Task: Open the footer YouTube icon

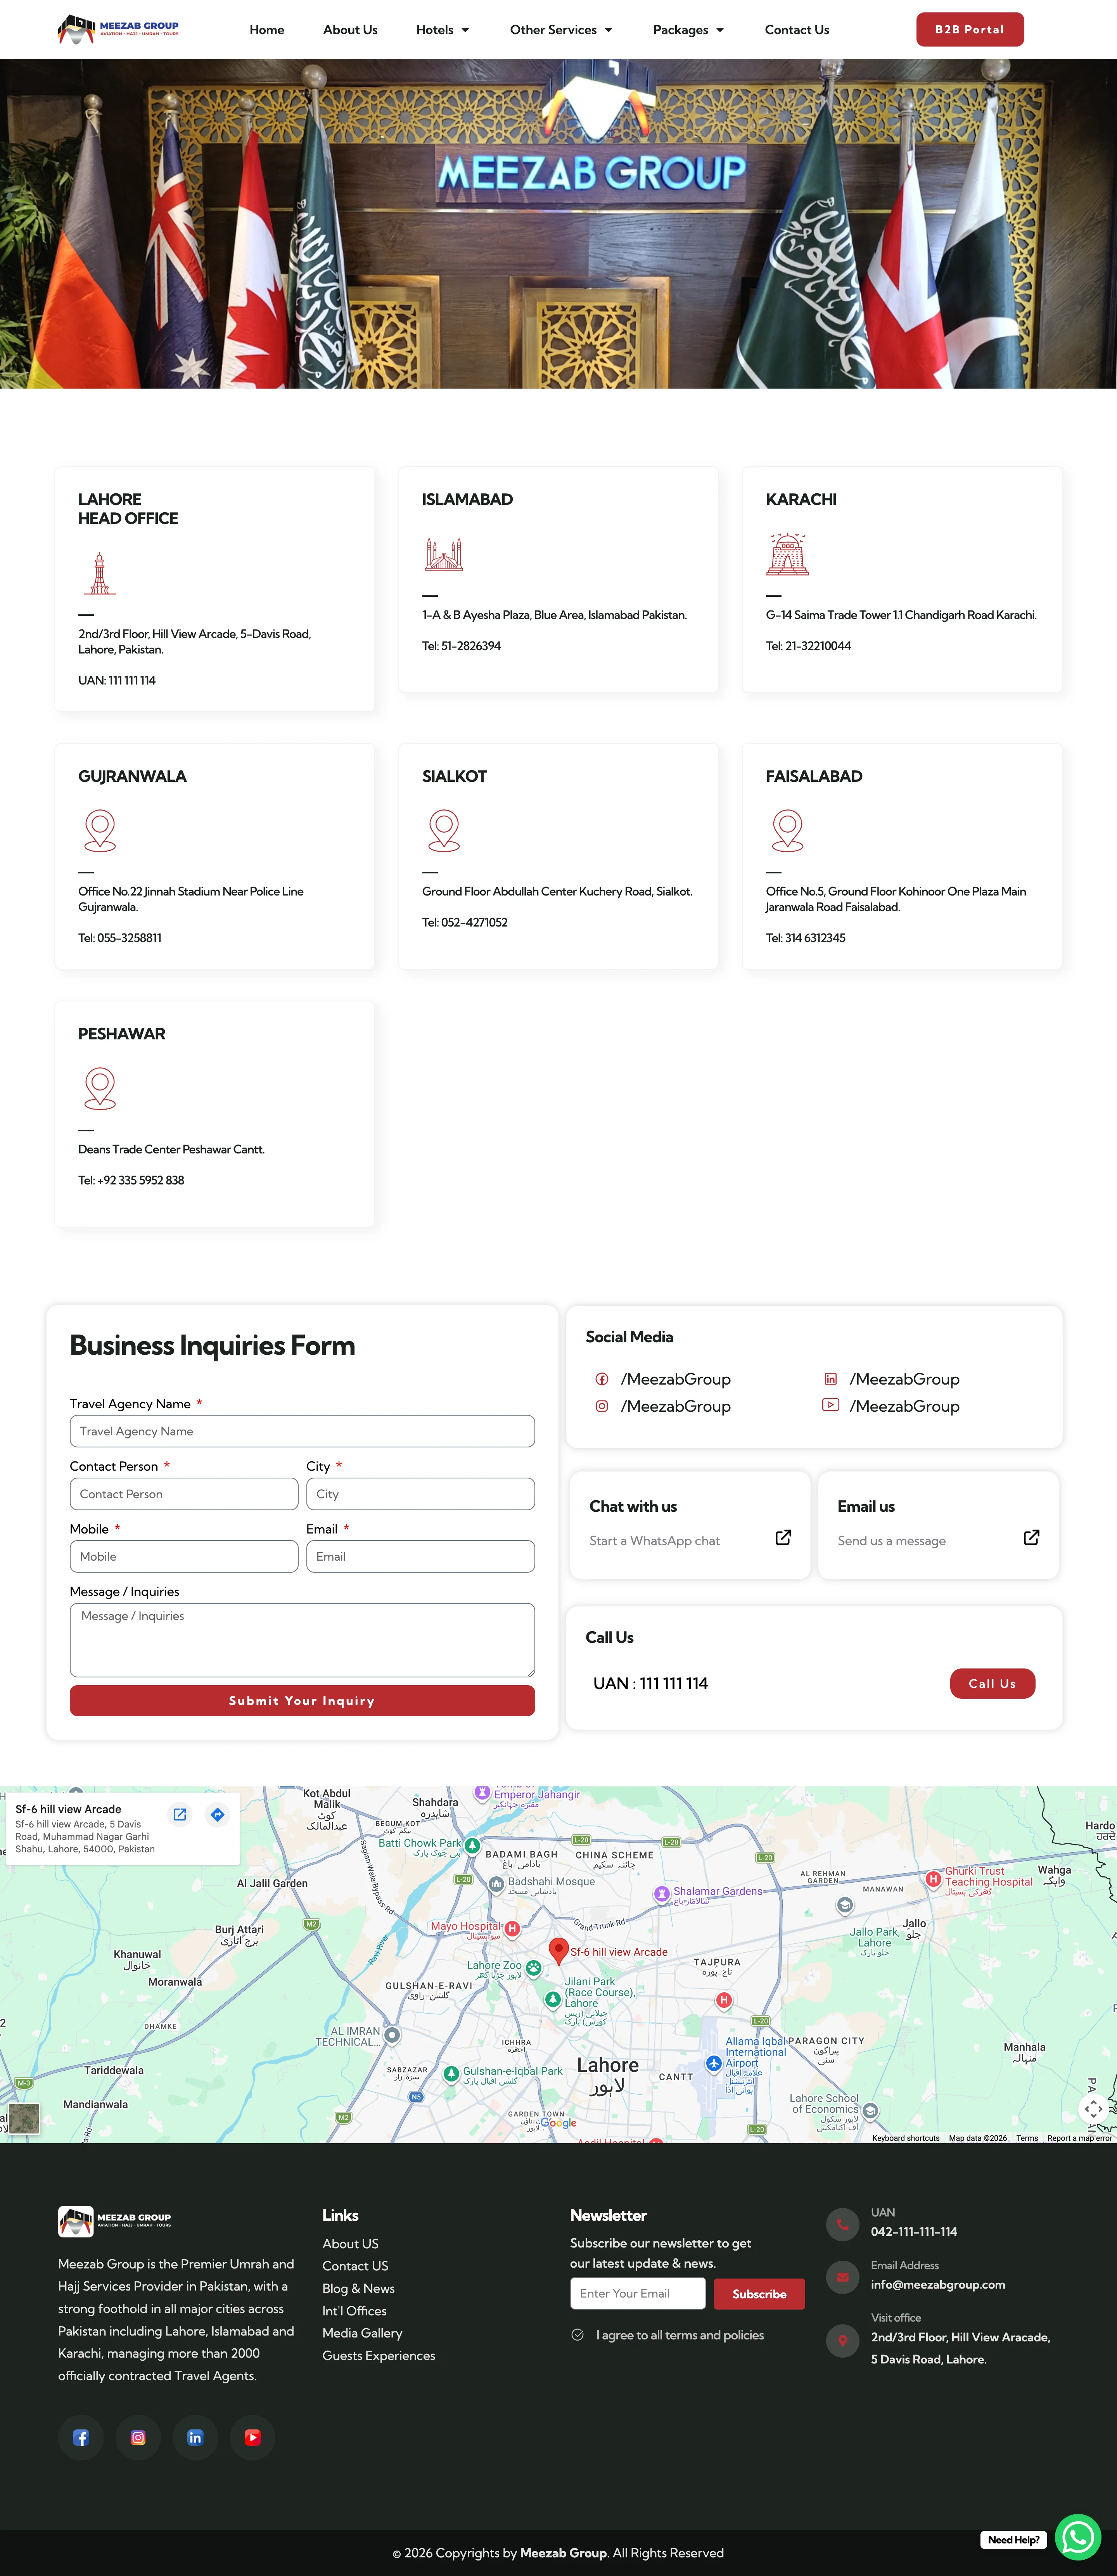Action: [252, 2437]
